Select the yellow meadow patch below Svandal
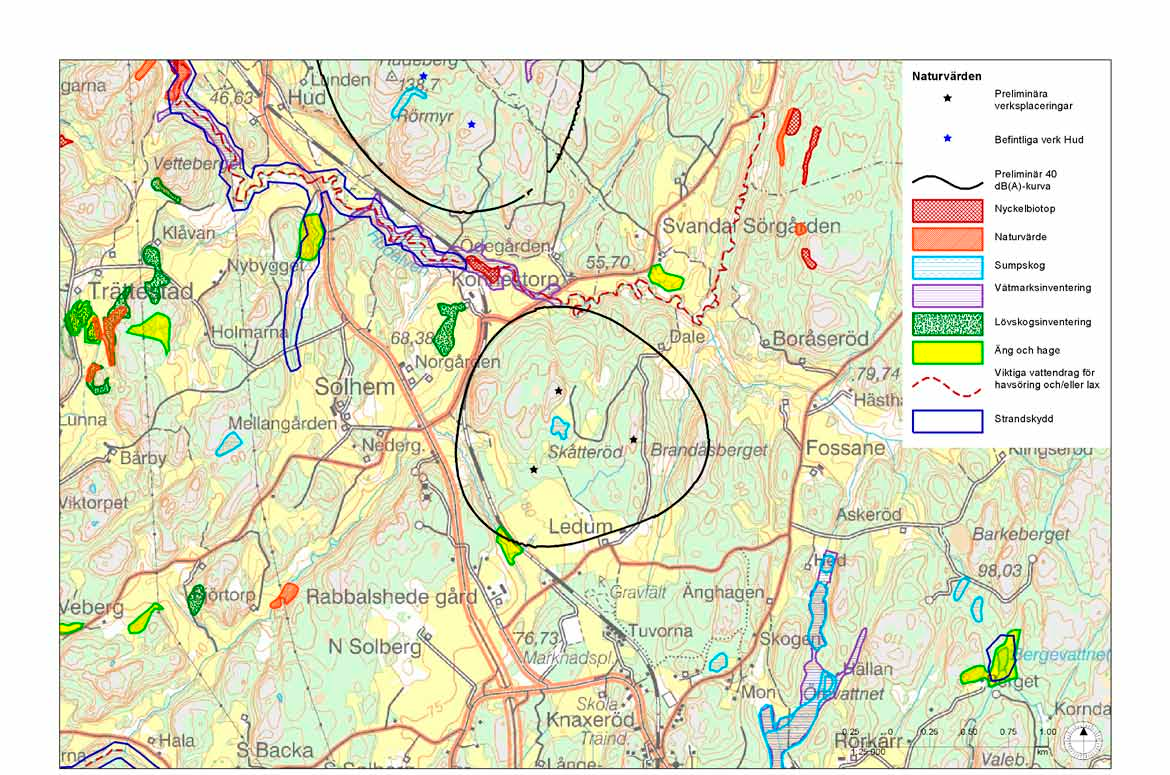1170x775 pixels. [x=666, y=277]
